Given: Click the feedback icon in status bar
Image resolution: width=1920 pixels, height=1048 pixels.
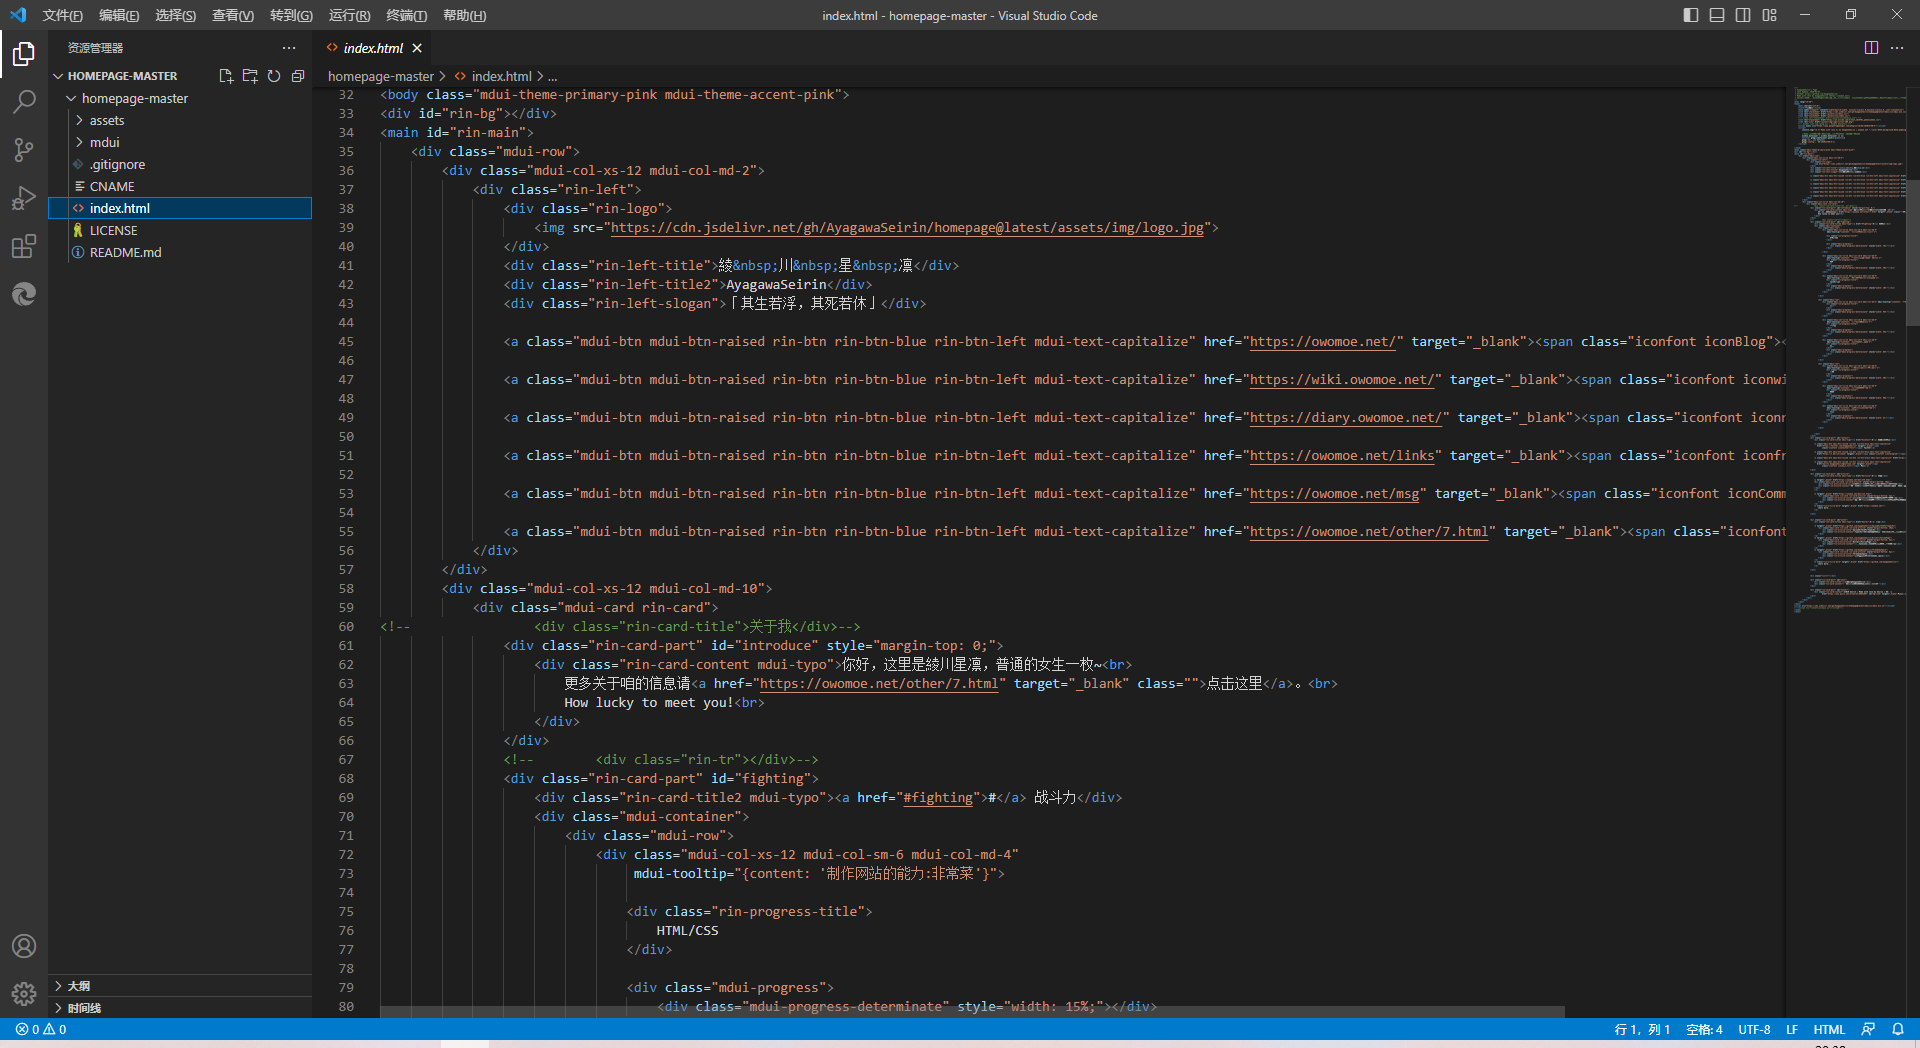Looking at the screenshot, I should [x=1868, y=1029].
